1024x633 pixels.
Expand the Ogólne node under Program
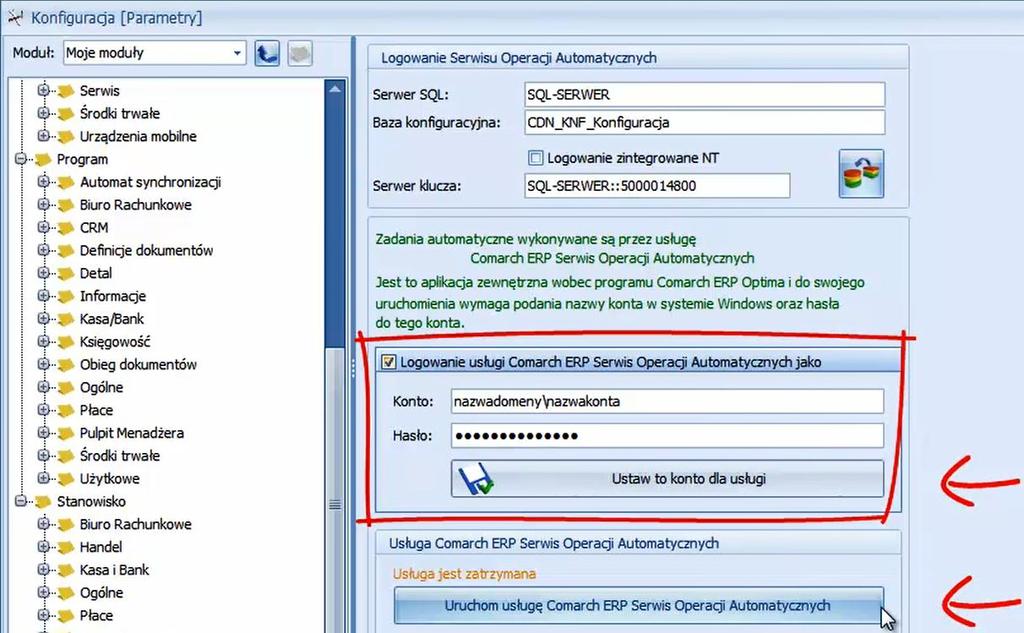coord(44,387)
